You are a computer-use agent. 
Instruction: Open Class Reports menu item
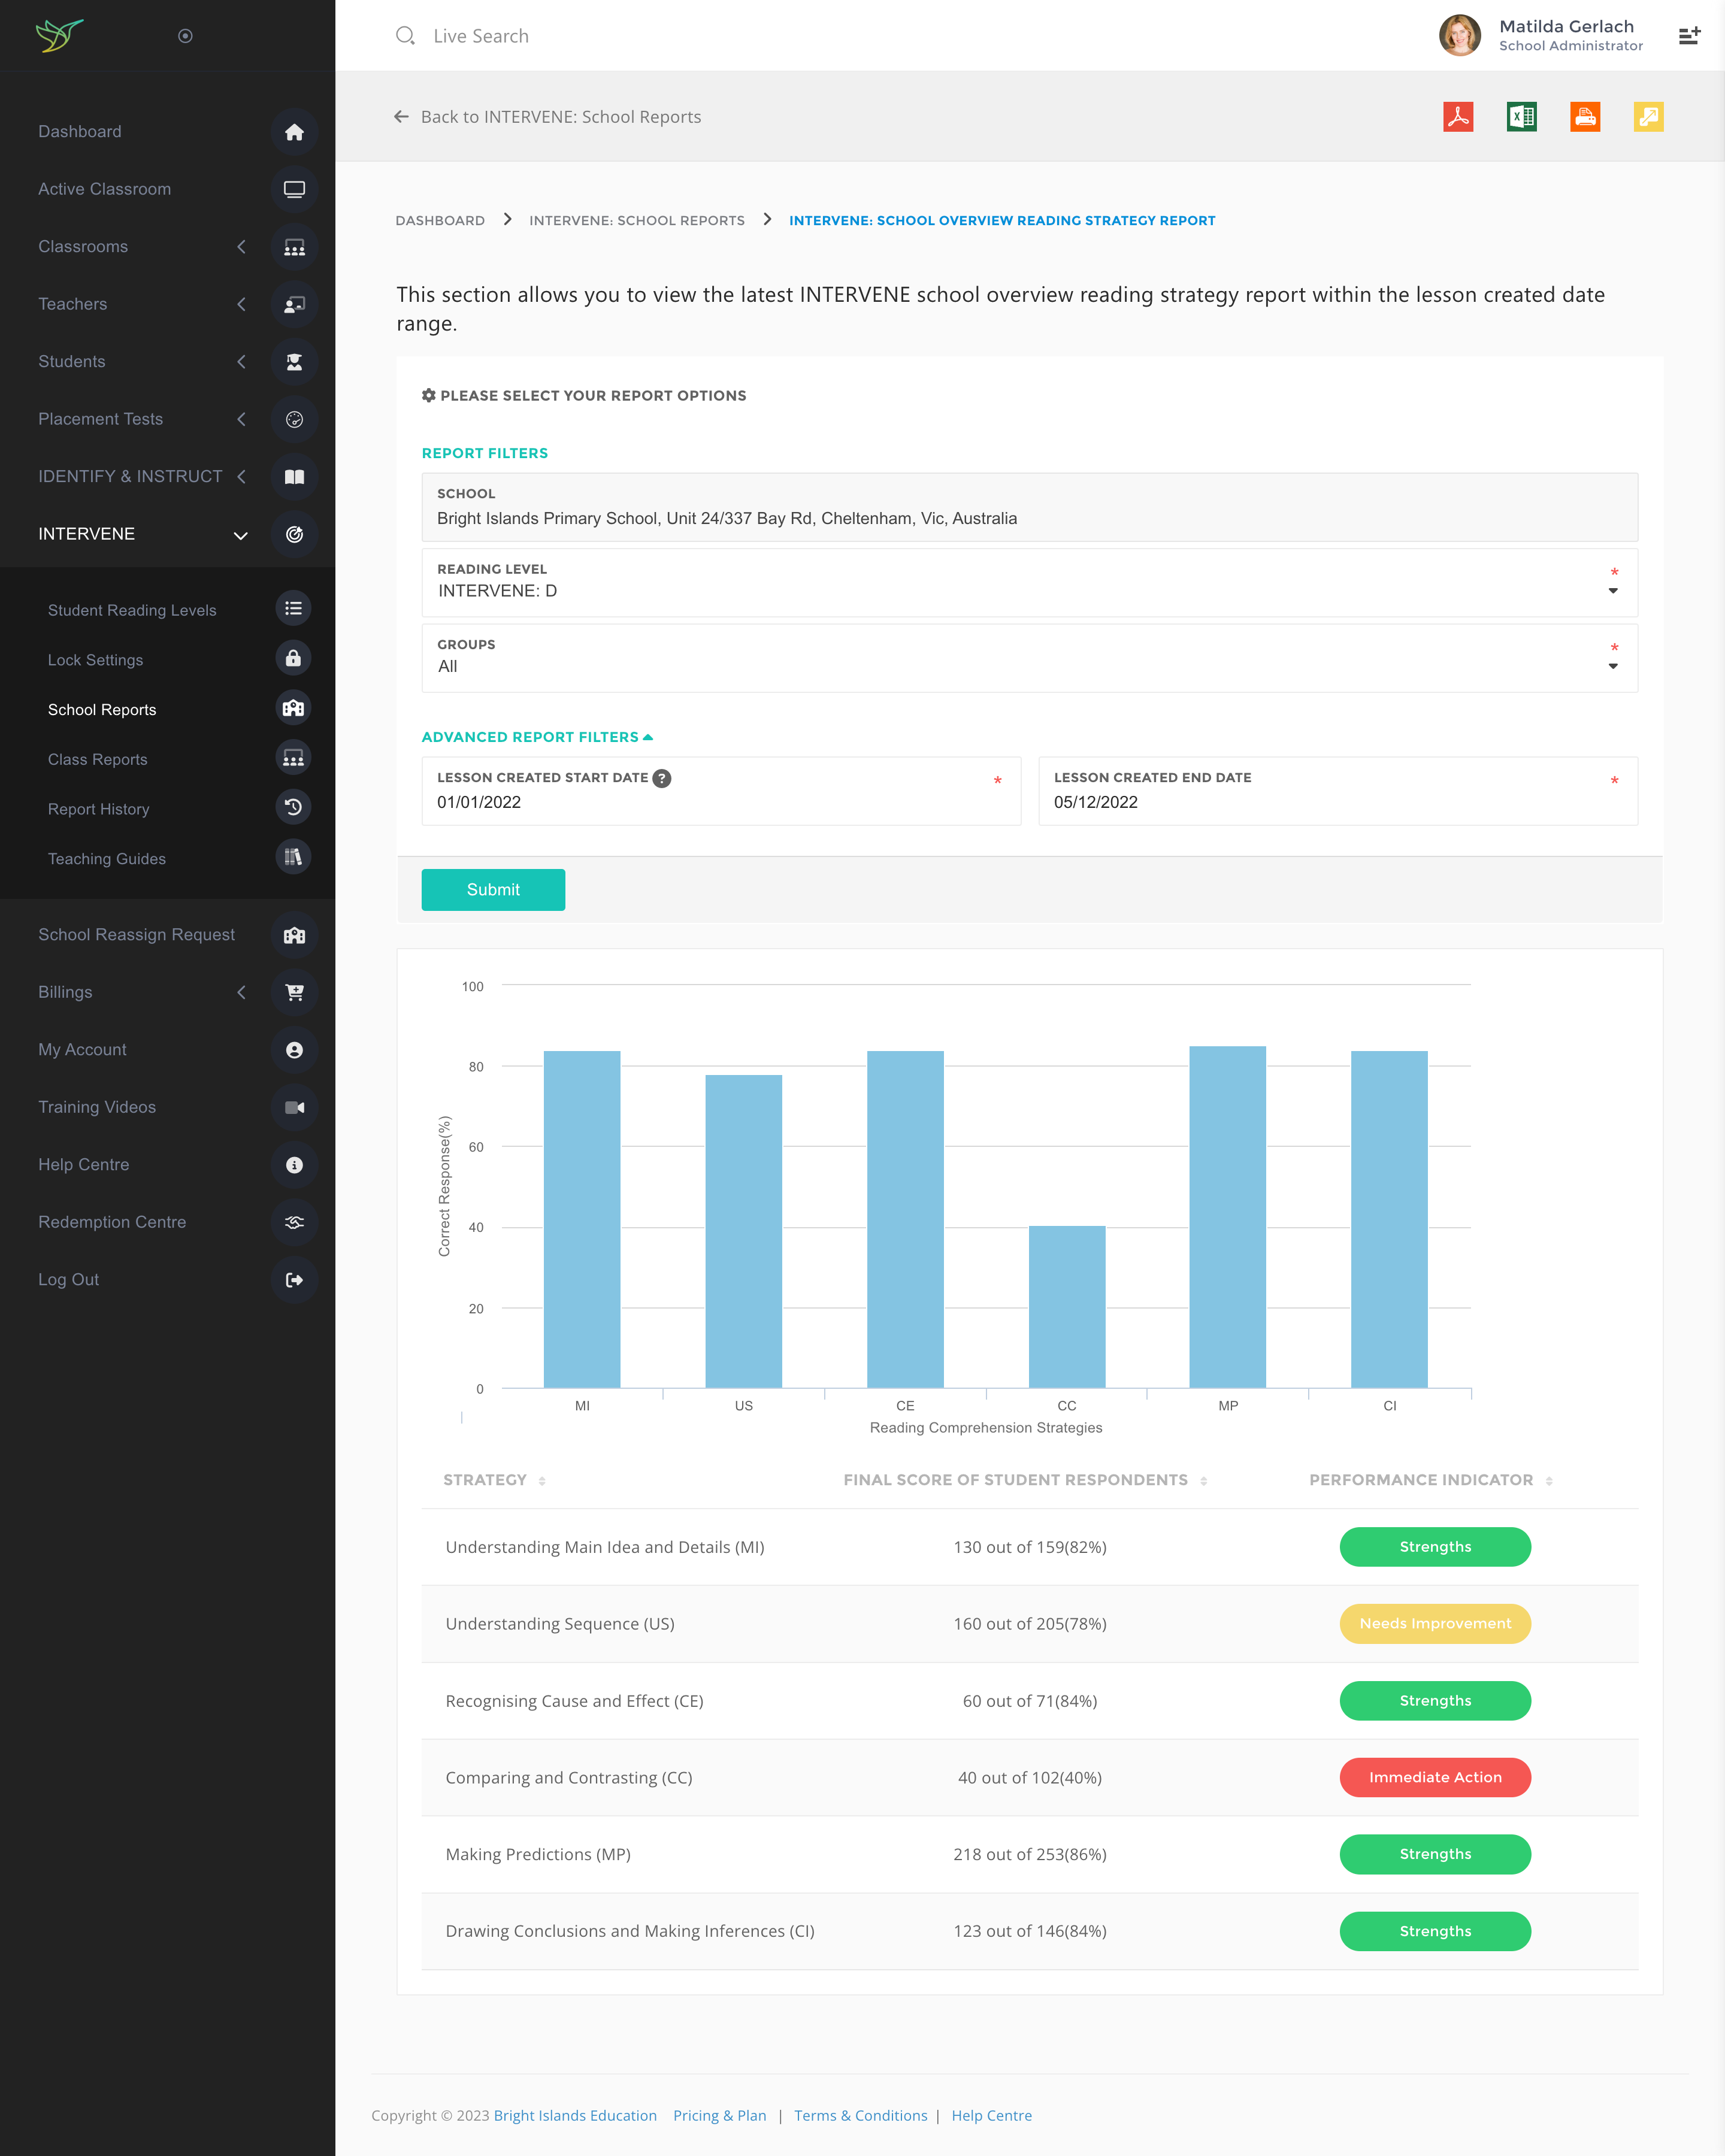98,759
